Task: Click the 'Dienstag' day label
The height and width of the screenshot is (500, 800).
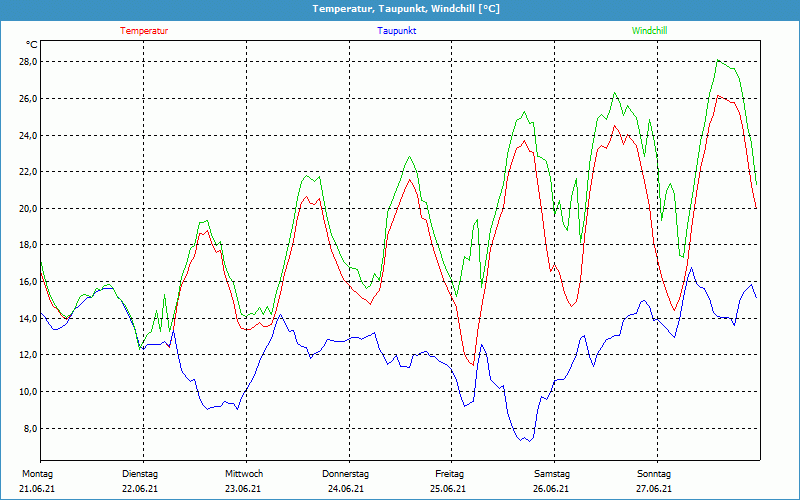Action: (140, 474)
